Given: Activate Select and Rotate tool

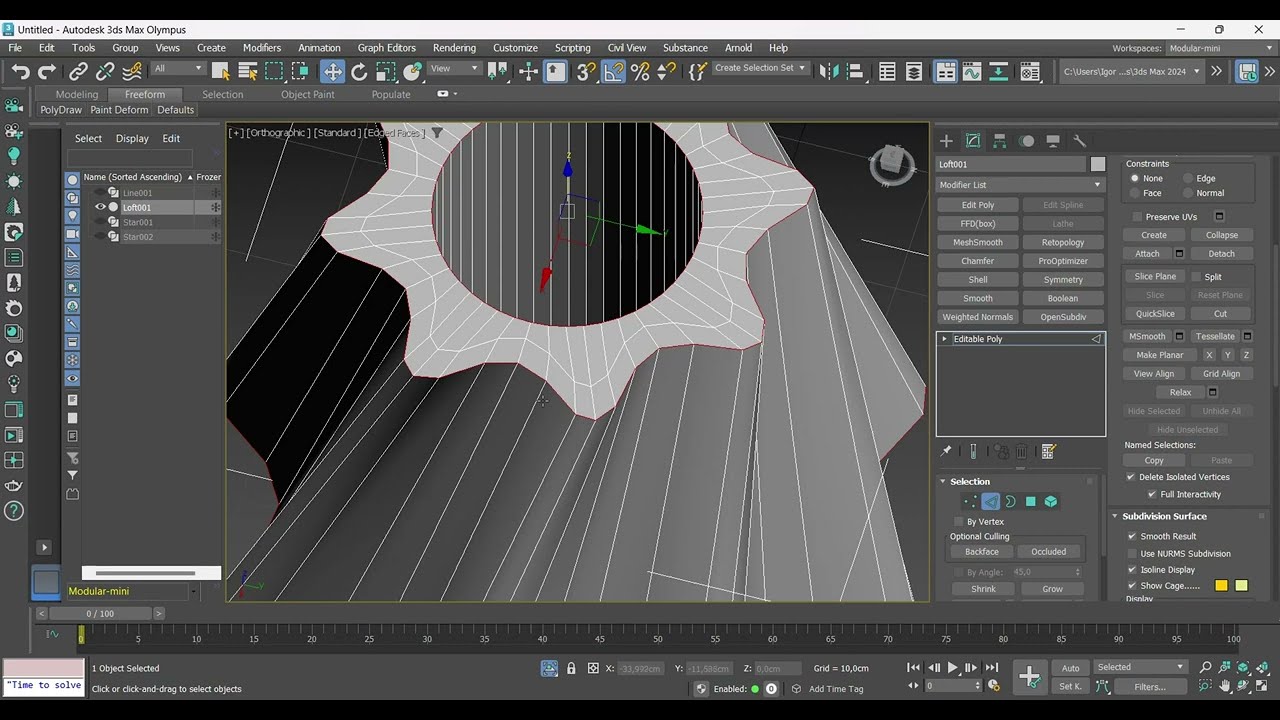Looking at the screenshot, I should tap(359, 71).
